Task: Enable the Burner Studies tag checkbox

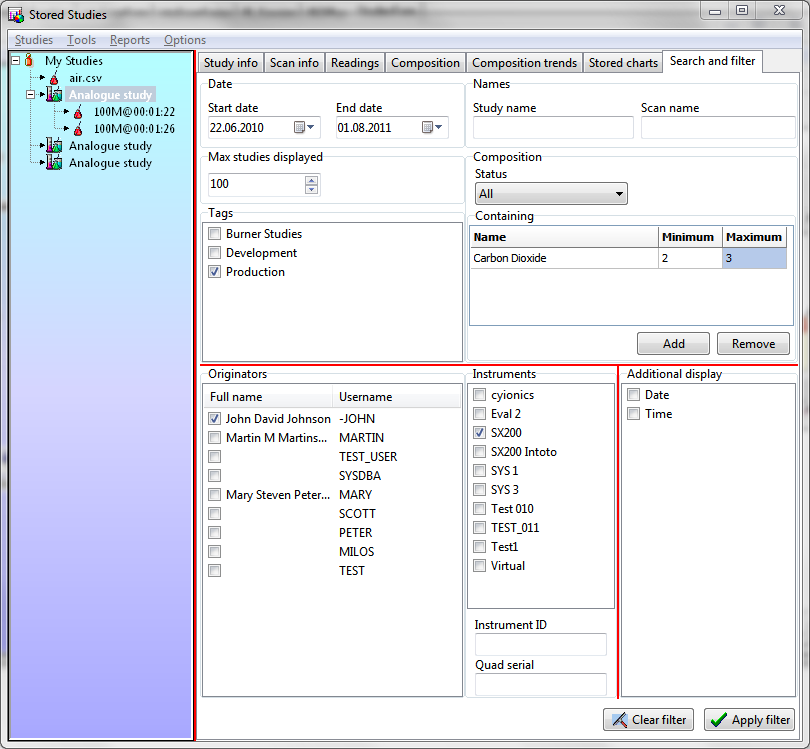Action: point(214,234)
